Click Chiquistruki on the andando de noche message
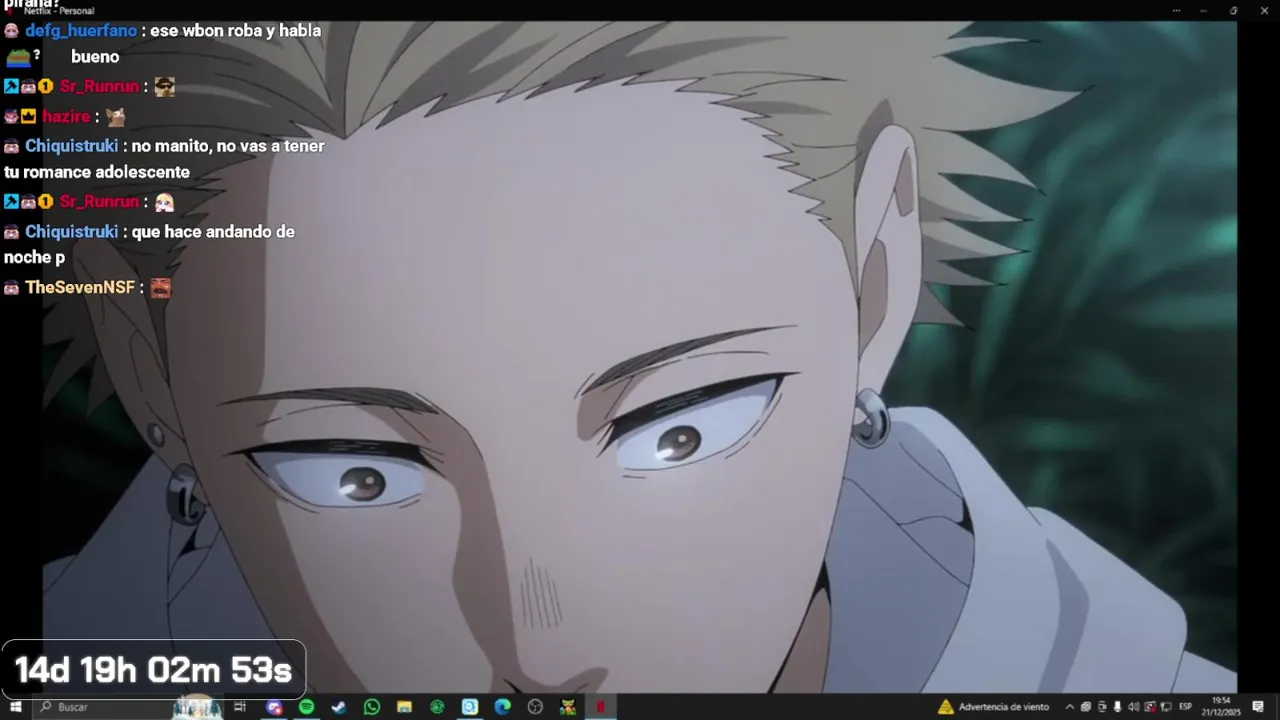Viewport: 1280px width, 720px height. tap(71, 232)
